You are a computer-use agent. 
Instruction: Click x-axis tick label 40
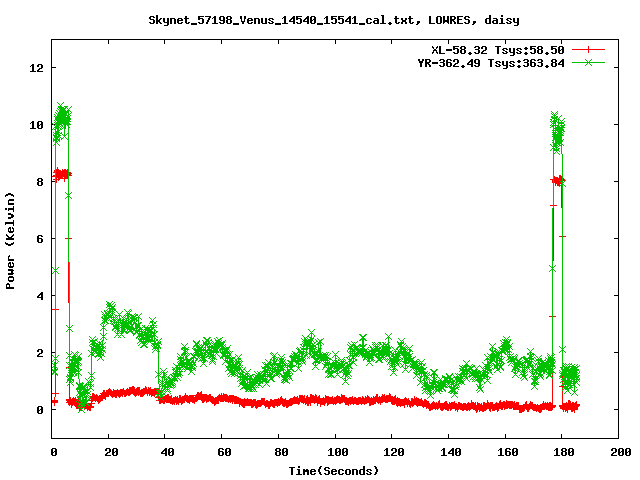point(167,452)
